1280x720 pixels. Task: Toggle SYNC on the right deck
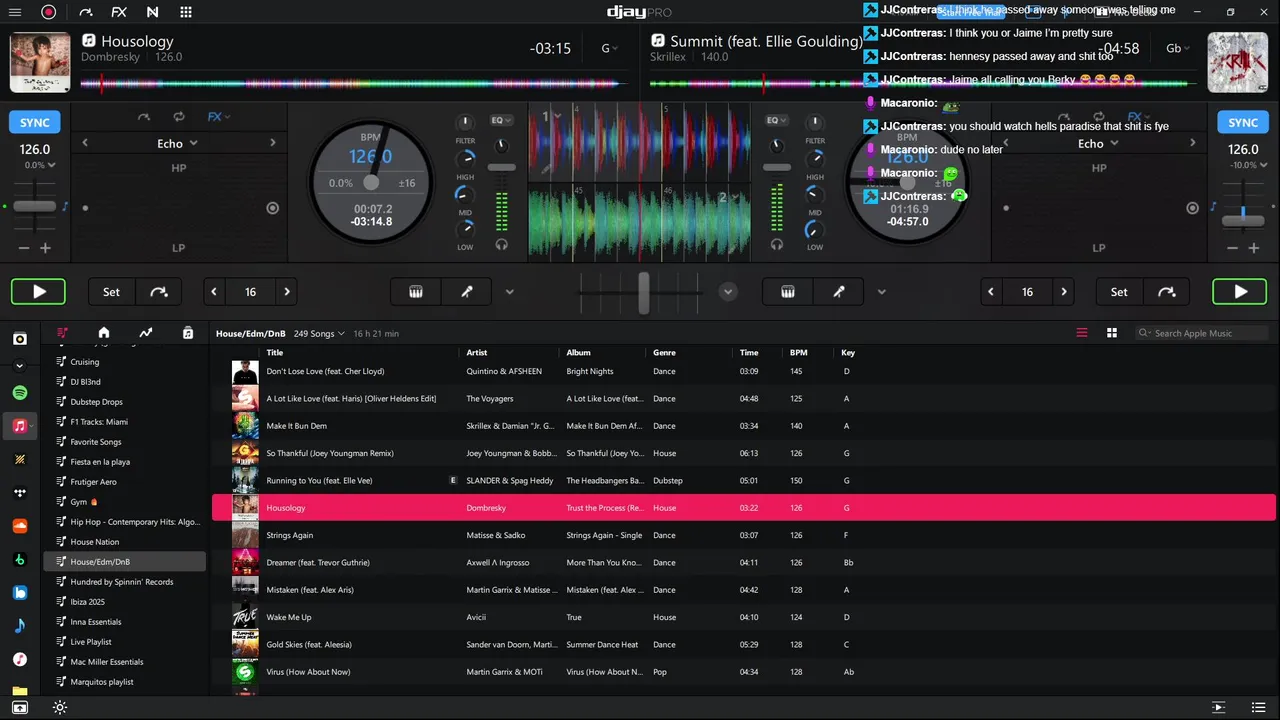point(1243,123)
